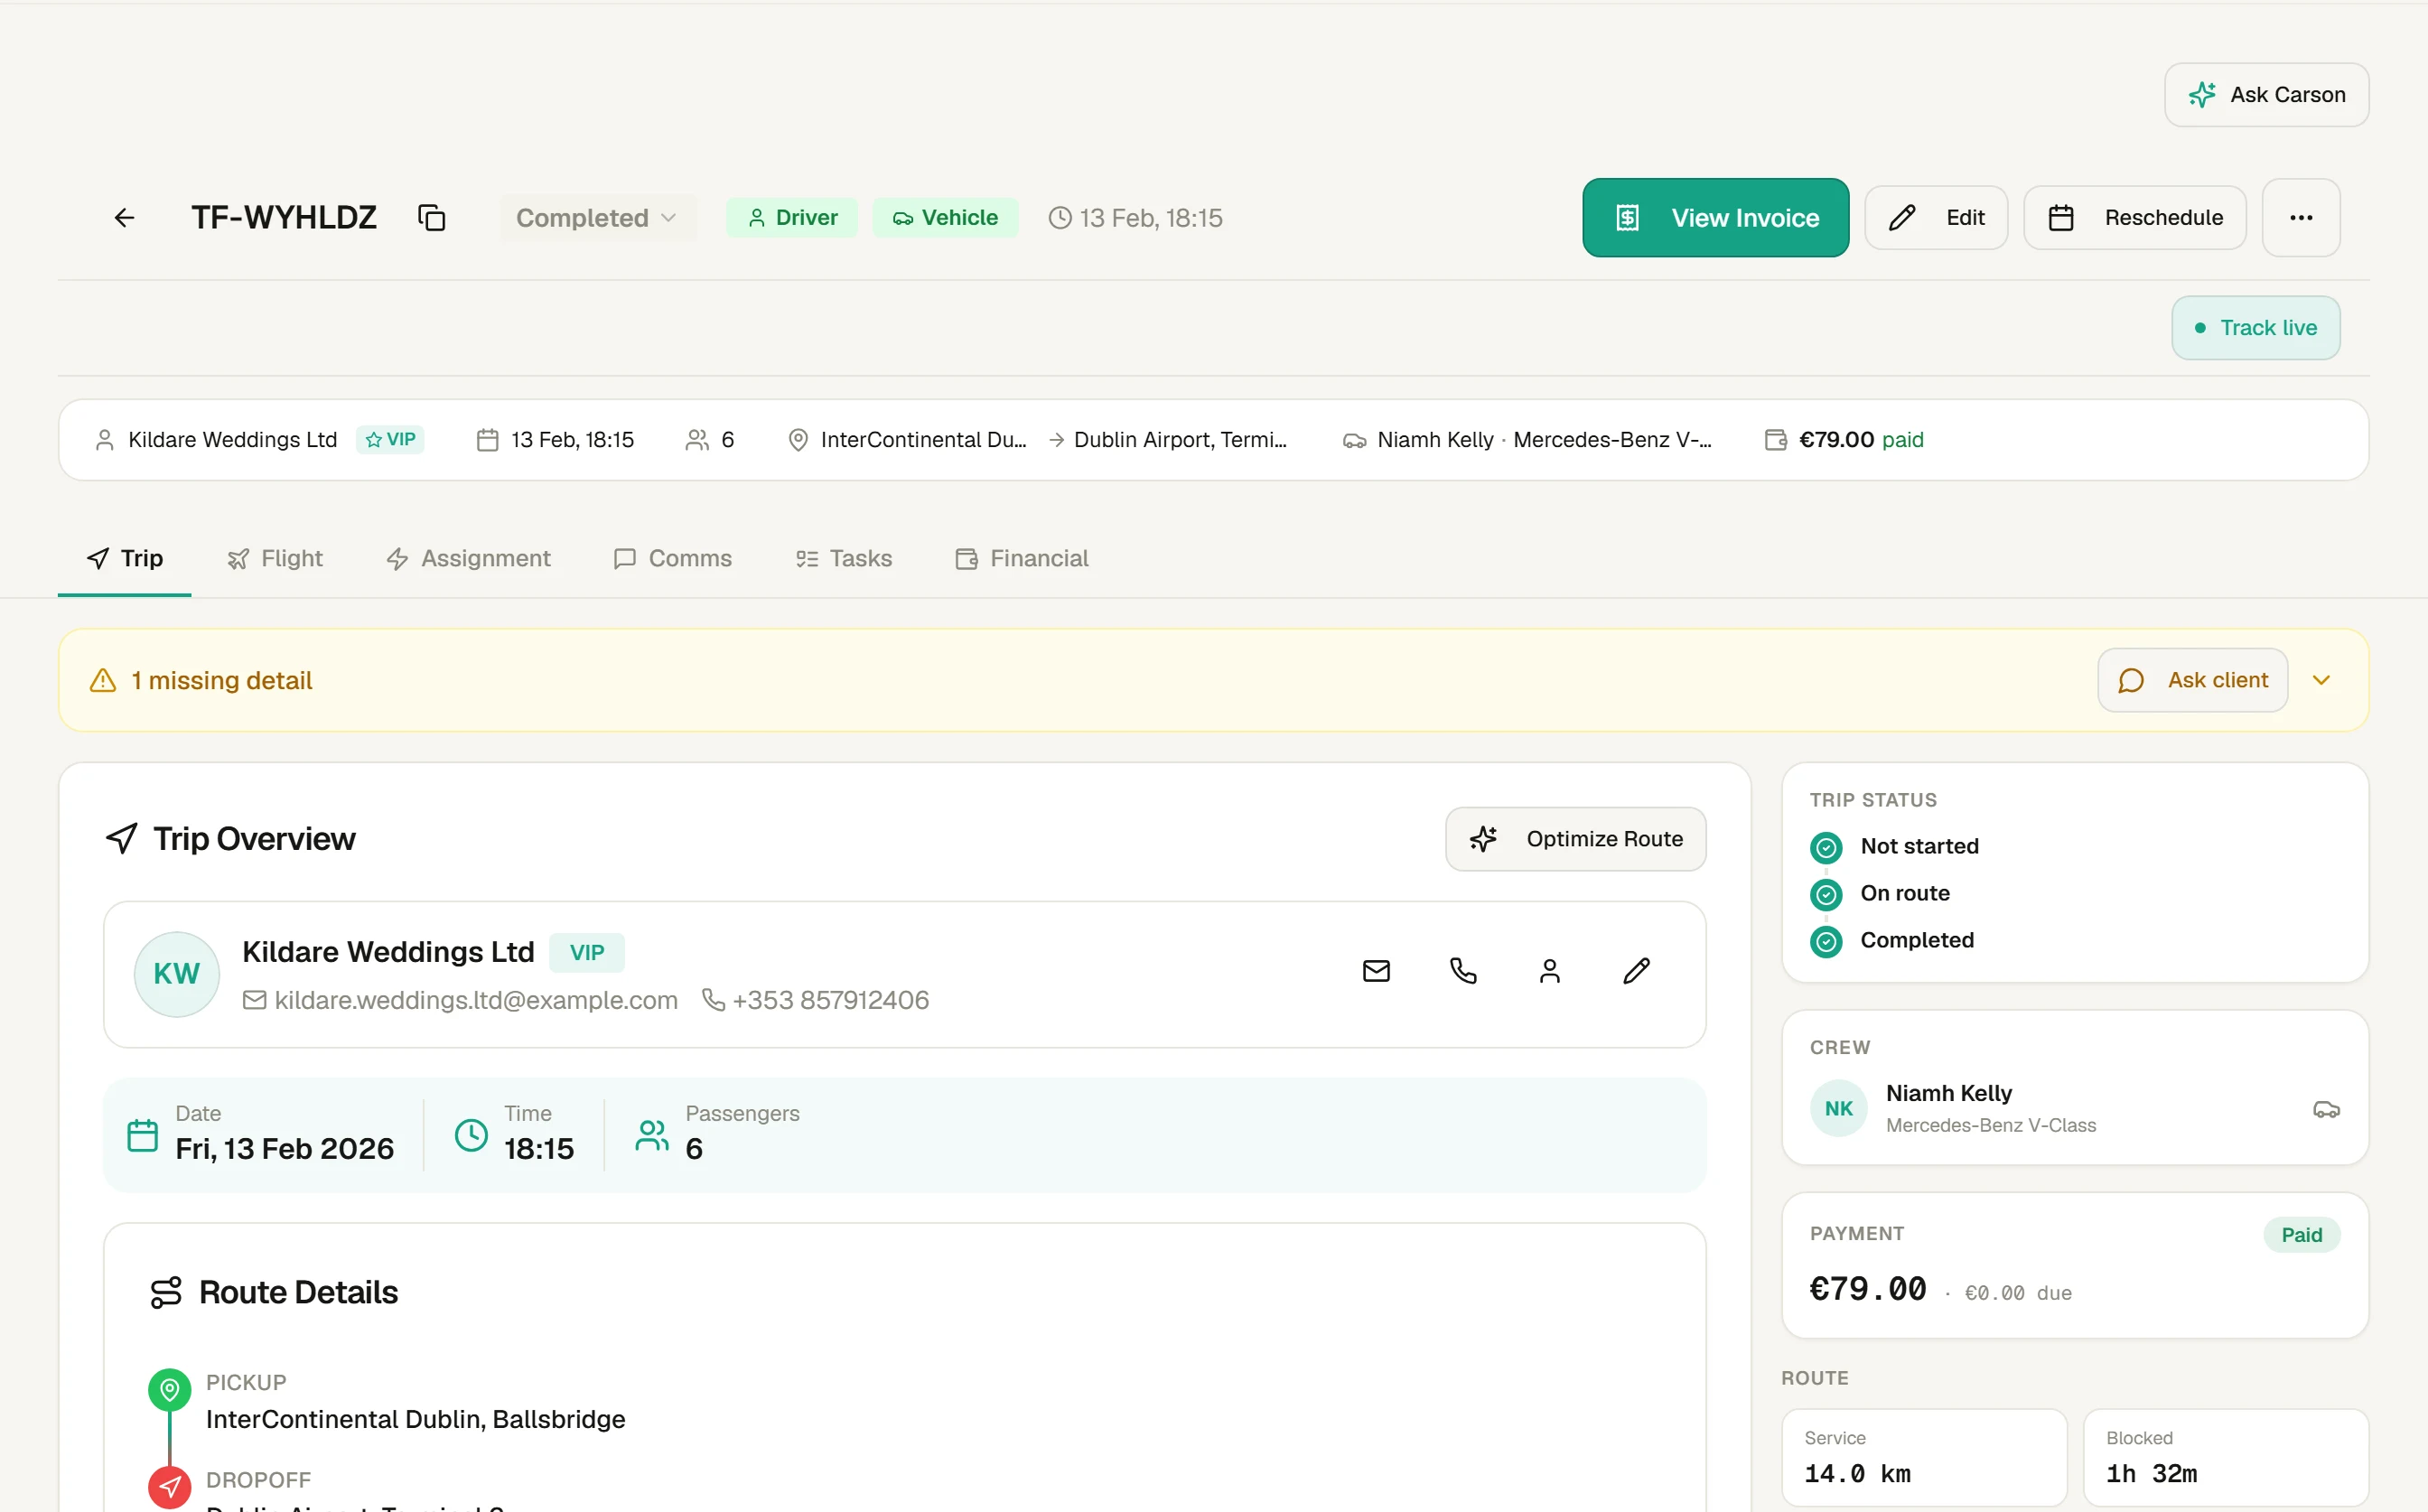The width and height of the screenshot is (2428, 1512).
Task: Click wallet icon beside €79.00 paid
Action: coord(1775,440)
